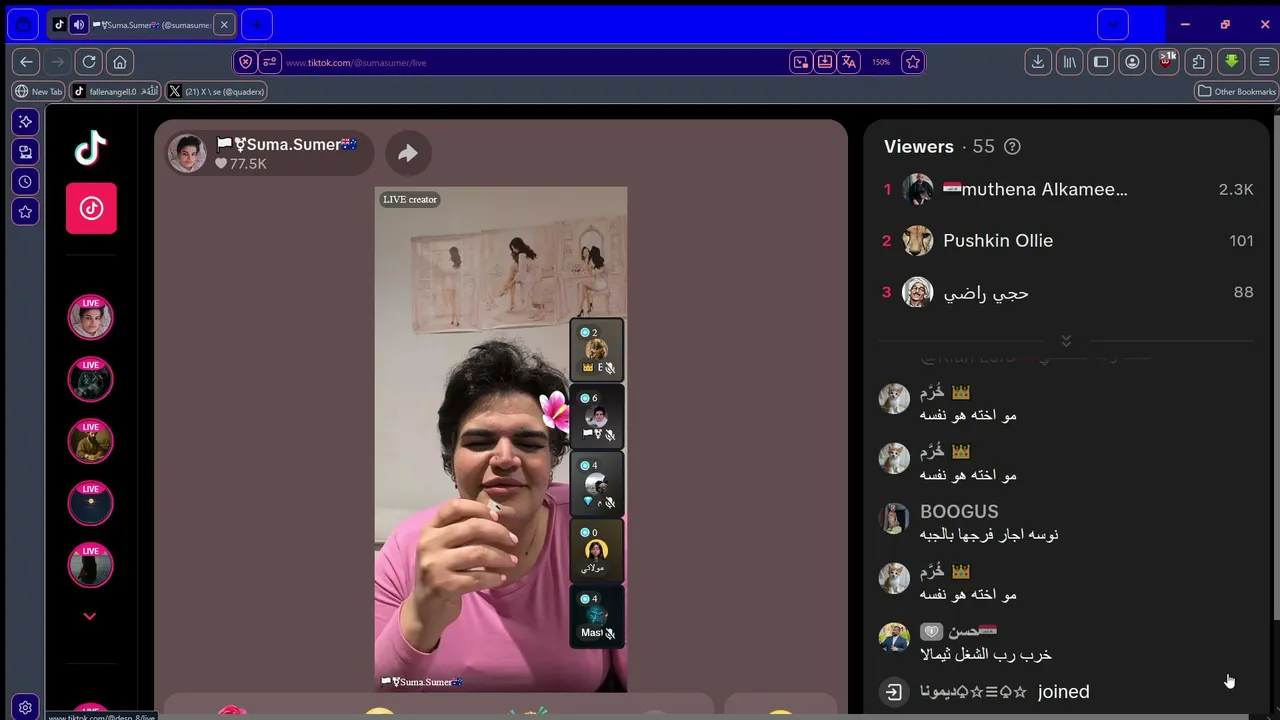Click the Suma.Sumer streamer name in the header
This screenshot has width=1280, height=720.
pyautogui.click(x=287, y=145)
